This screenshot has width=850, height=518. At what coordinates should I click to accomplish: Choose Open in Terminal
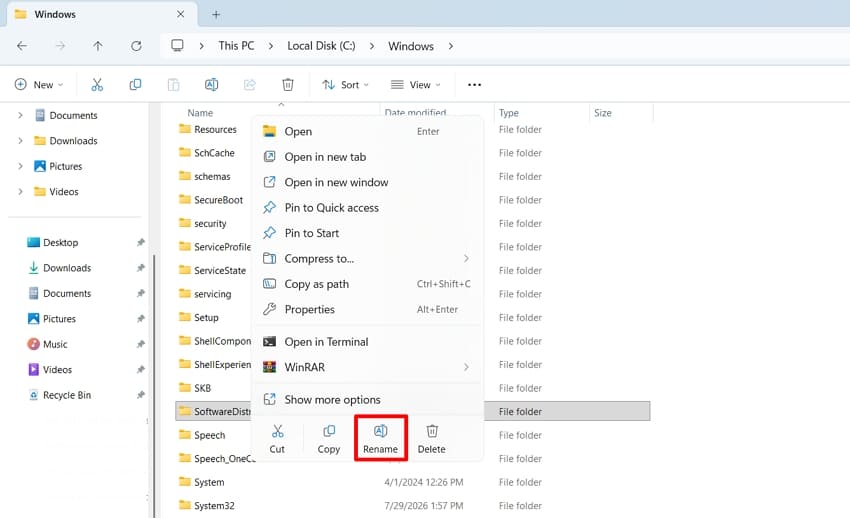click(x=368, y=342)
